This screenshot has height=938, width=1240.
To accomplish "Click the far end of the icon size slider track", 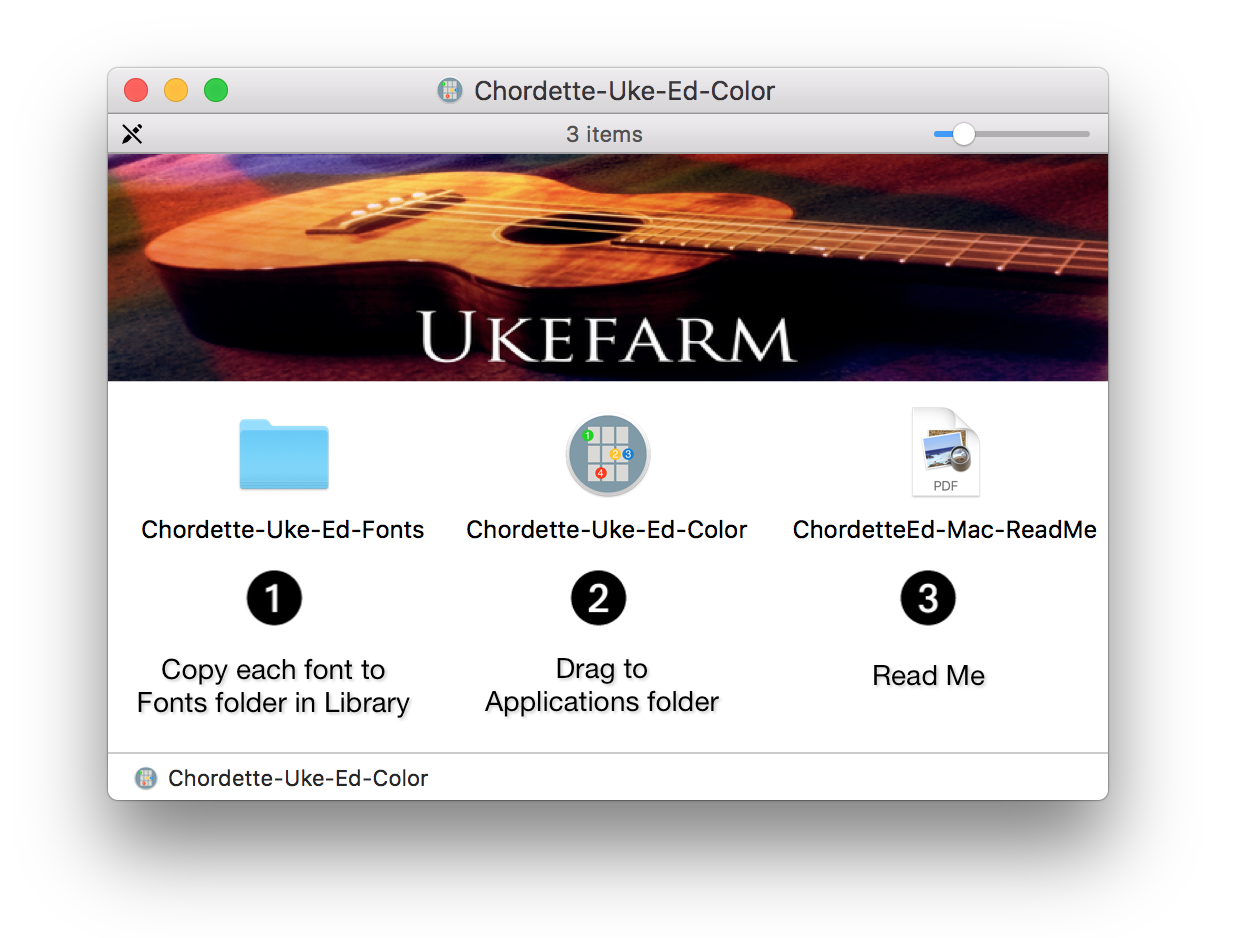I will (x=1086, y=134).
